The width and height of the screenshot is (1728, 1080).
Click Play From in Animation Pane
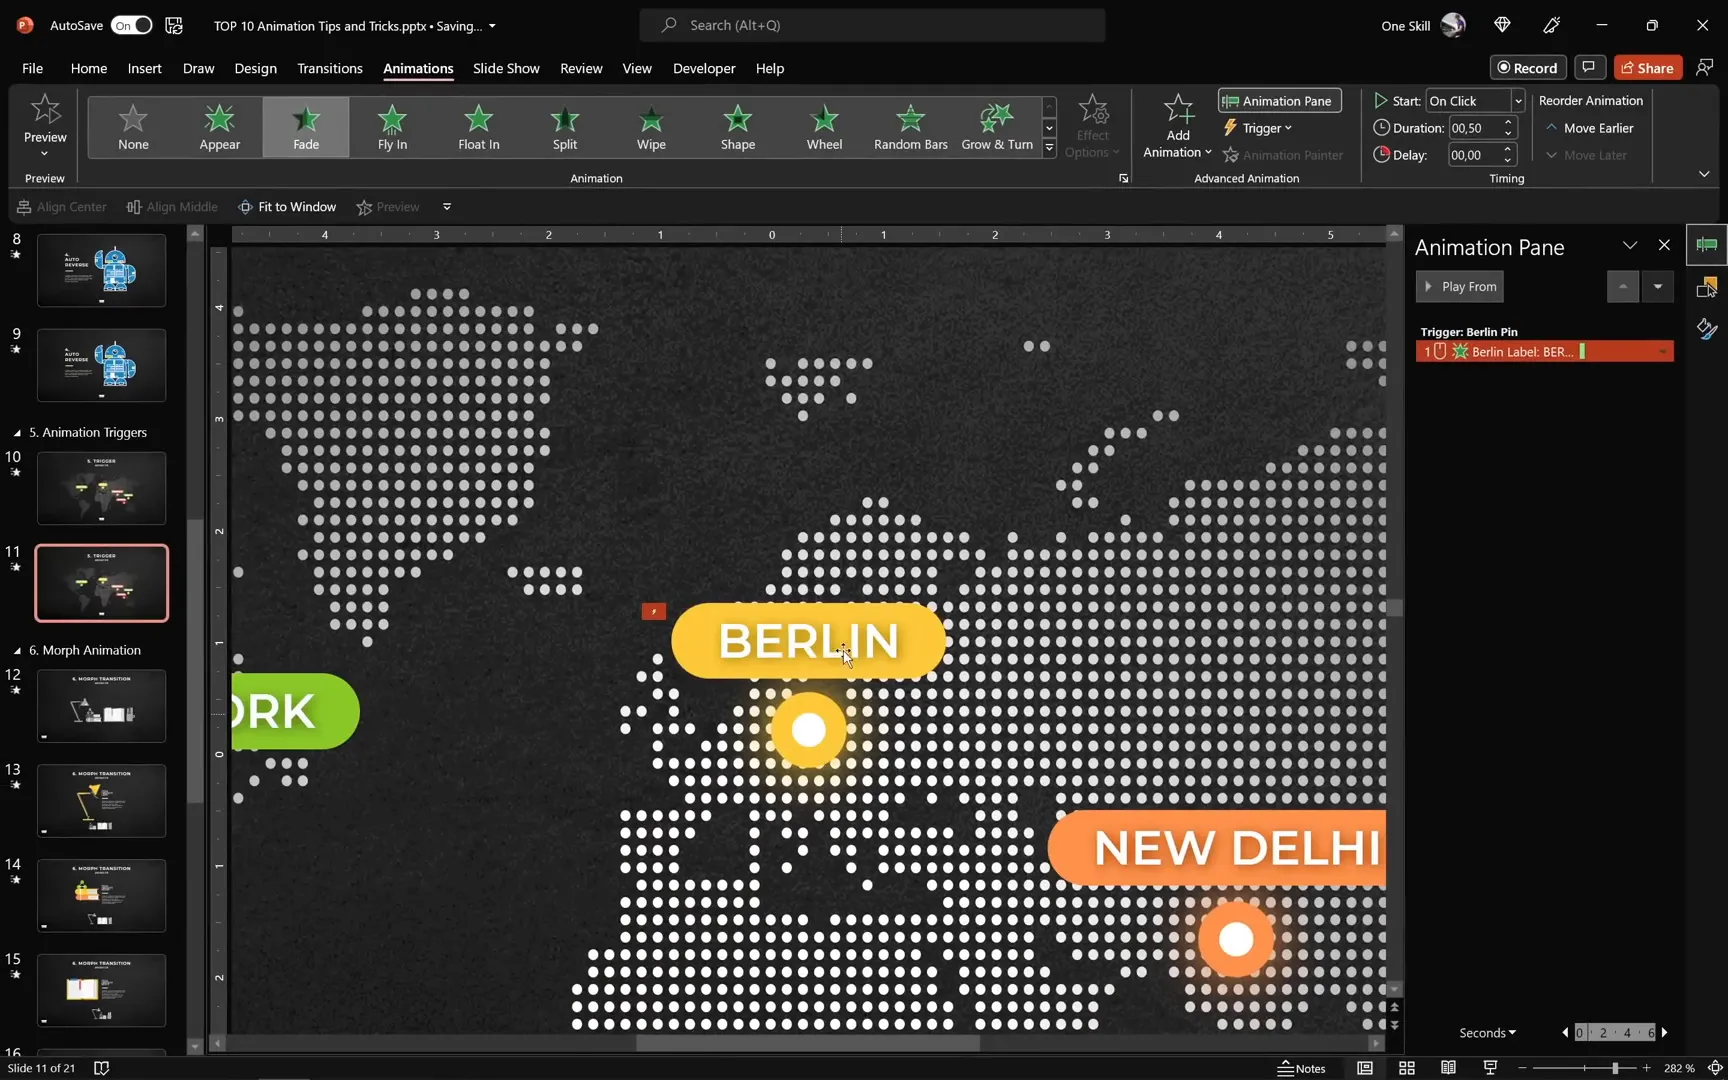1460,286
